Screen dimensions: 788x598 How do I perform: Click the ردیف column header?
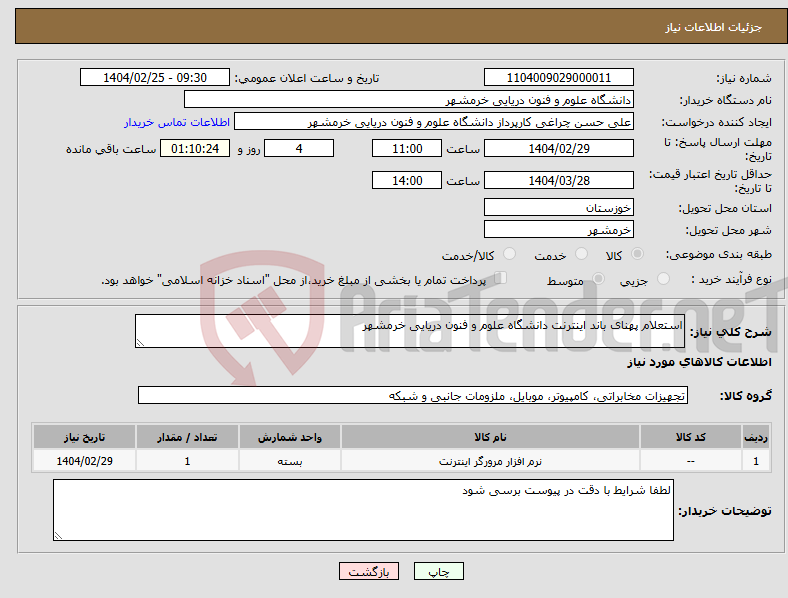(x=756, y=437)
